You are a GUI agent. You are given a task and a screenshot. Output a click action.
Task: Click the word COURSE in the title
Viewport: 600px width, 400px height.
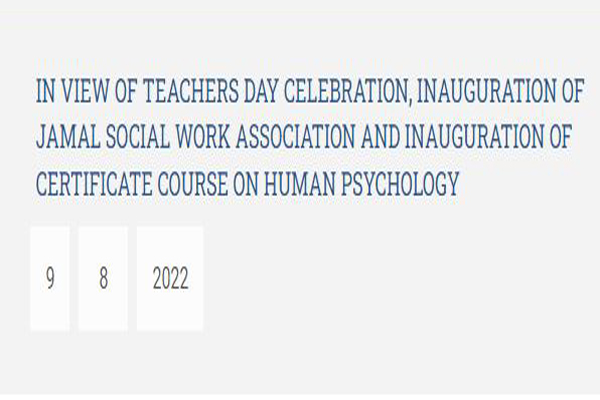pos(193,184)
